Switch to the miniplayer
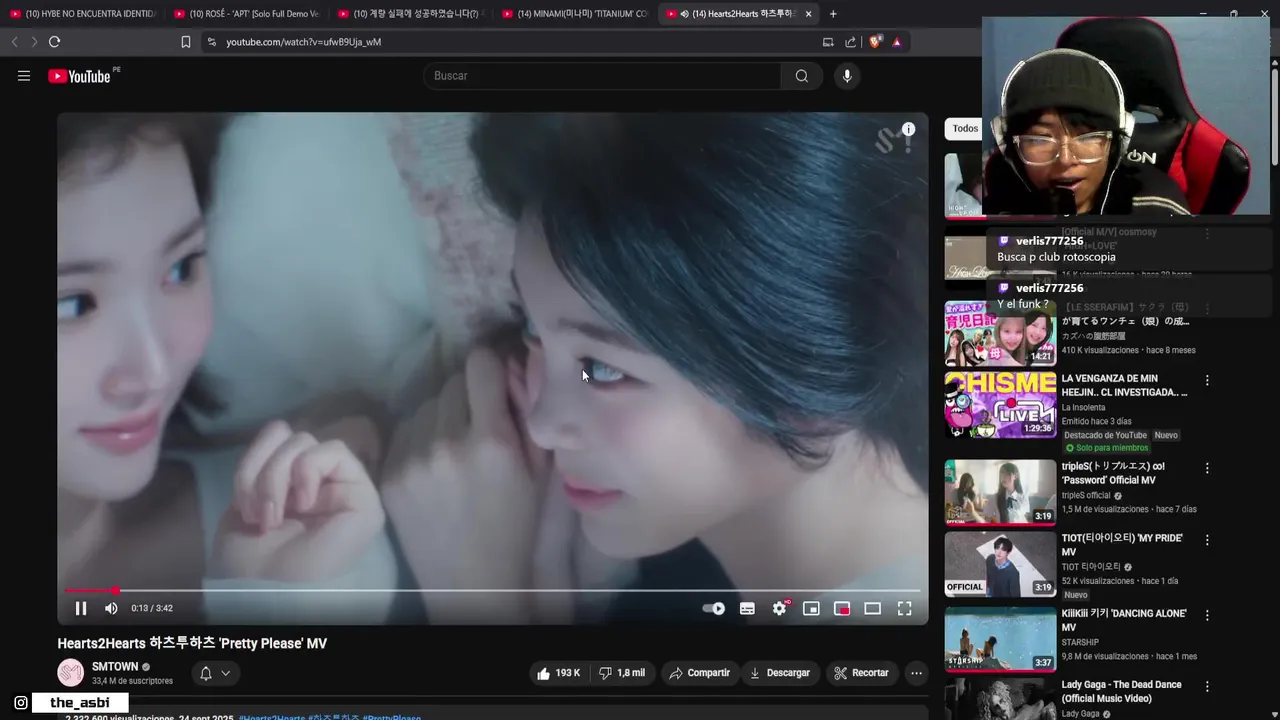 pyautogui.click(x=811, y=608)
